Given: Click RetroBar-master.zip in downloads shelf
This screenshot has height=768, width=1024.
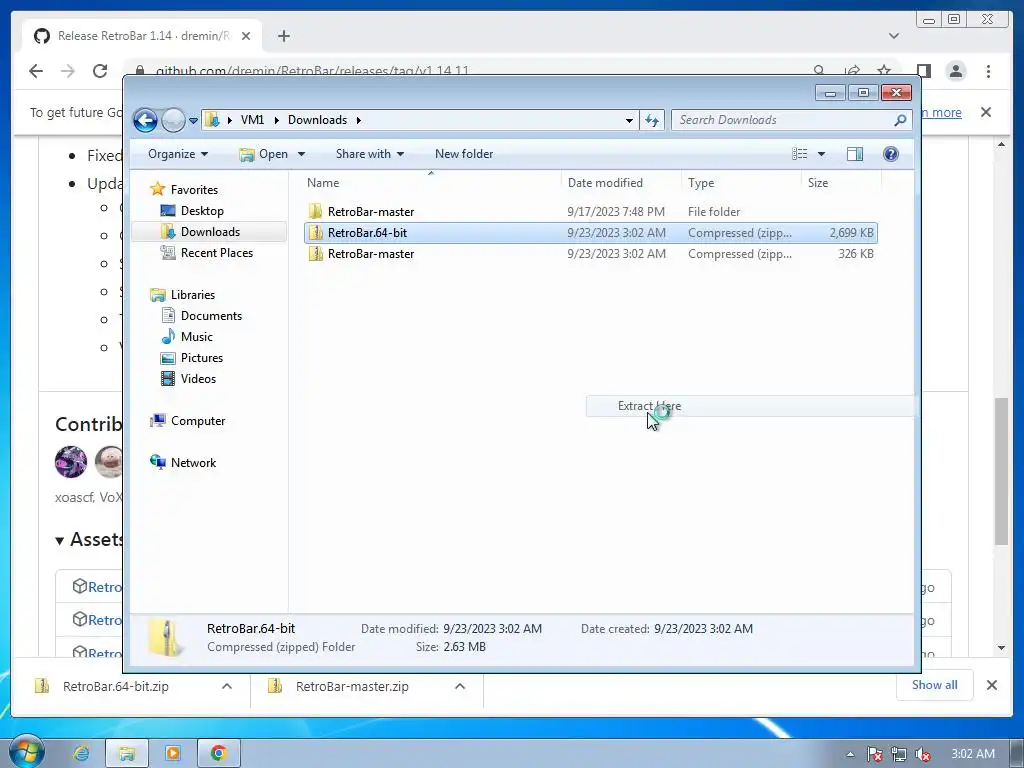Looking at the screenshot, I should click(x=351, y=686).
